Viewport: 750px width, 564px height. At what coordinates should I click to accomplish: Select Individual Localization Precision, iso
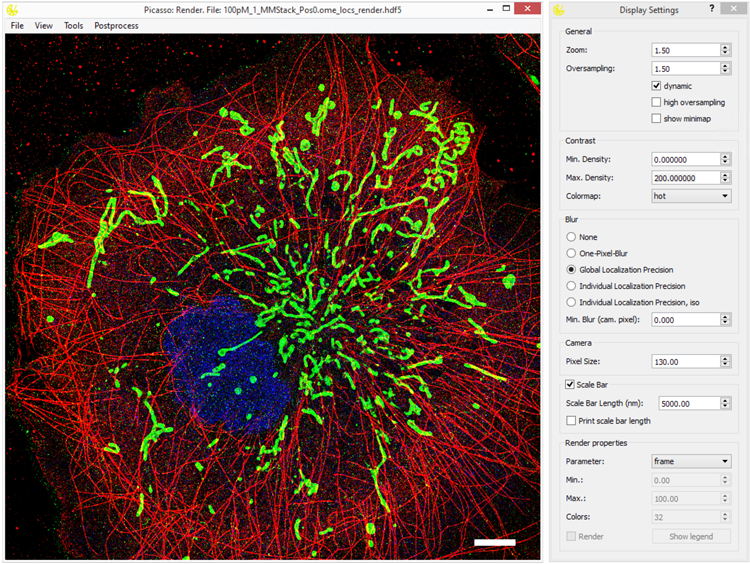[571, 302]
